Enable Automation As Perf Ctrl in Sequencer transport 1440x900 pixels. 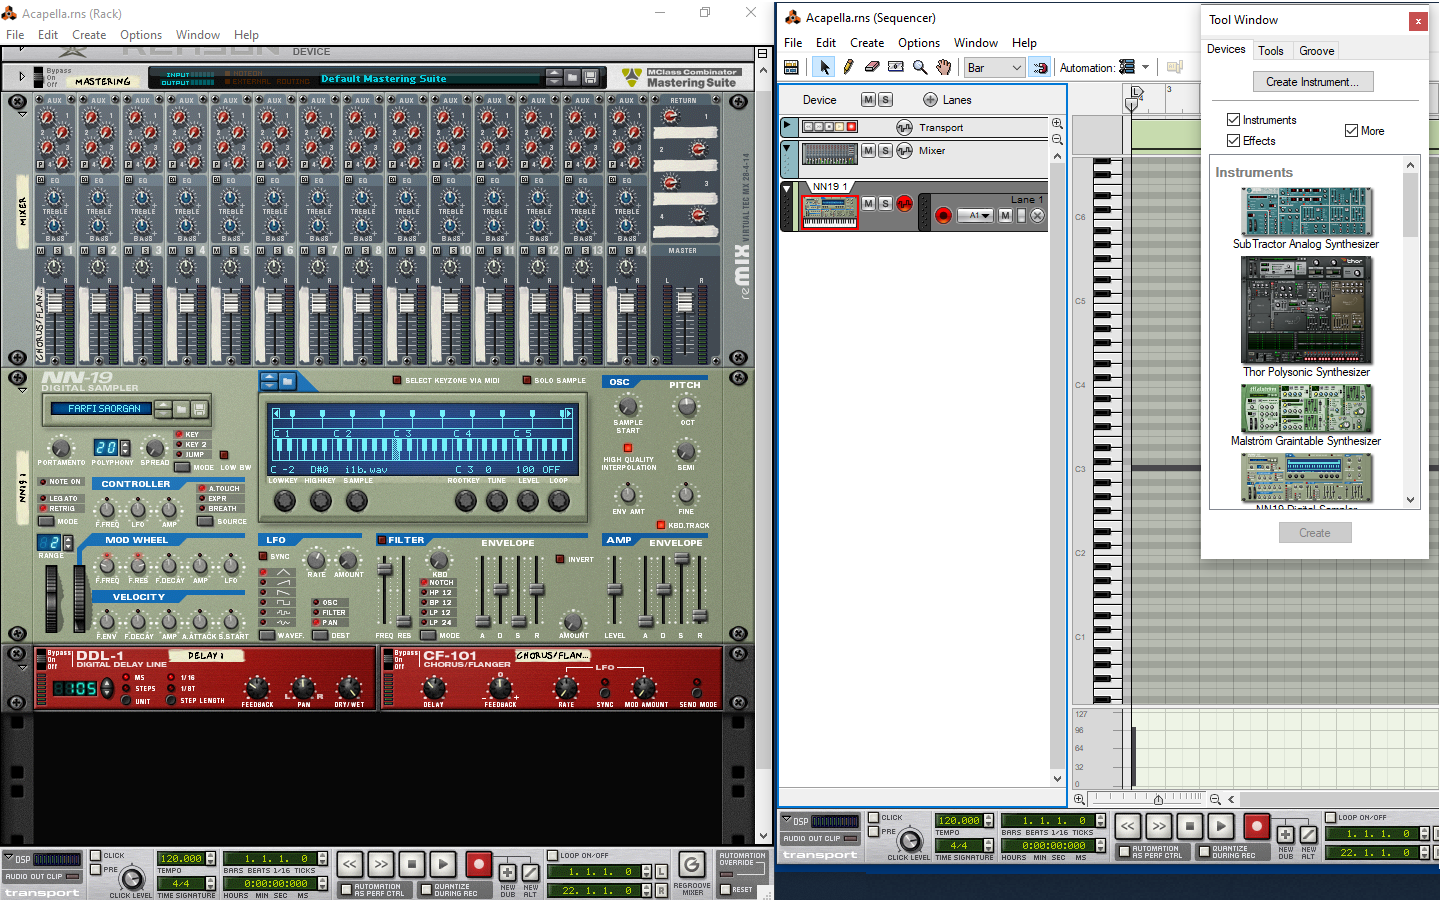(x=1124, y=852)
